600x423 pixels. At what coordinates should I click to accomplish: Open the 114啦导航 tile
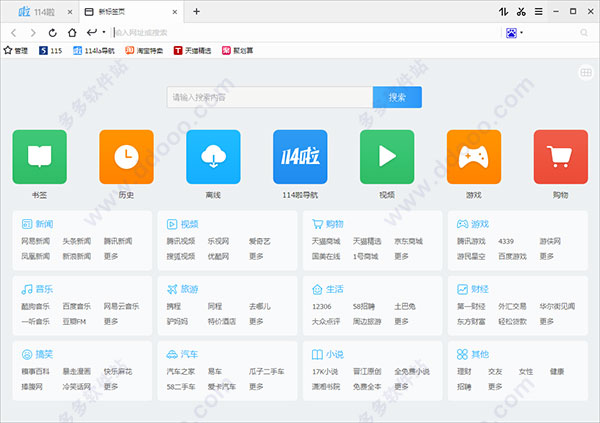(x=300, y=157)
